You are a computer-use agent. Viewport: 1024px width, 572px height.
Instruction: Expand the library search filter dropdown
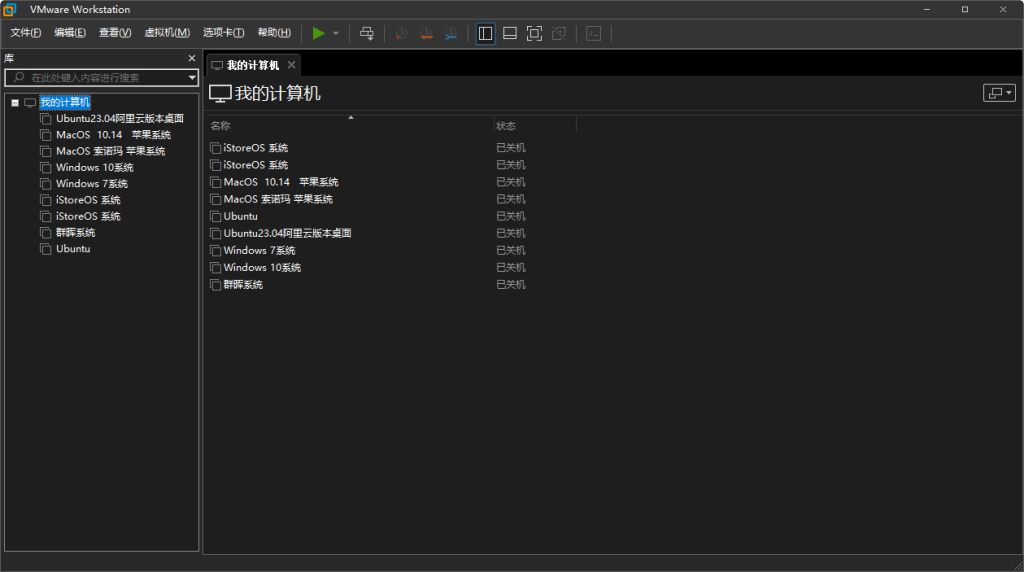[192, 77]
